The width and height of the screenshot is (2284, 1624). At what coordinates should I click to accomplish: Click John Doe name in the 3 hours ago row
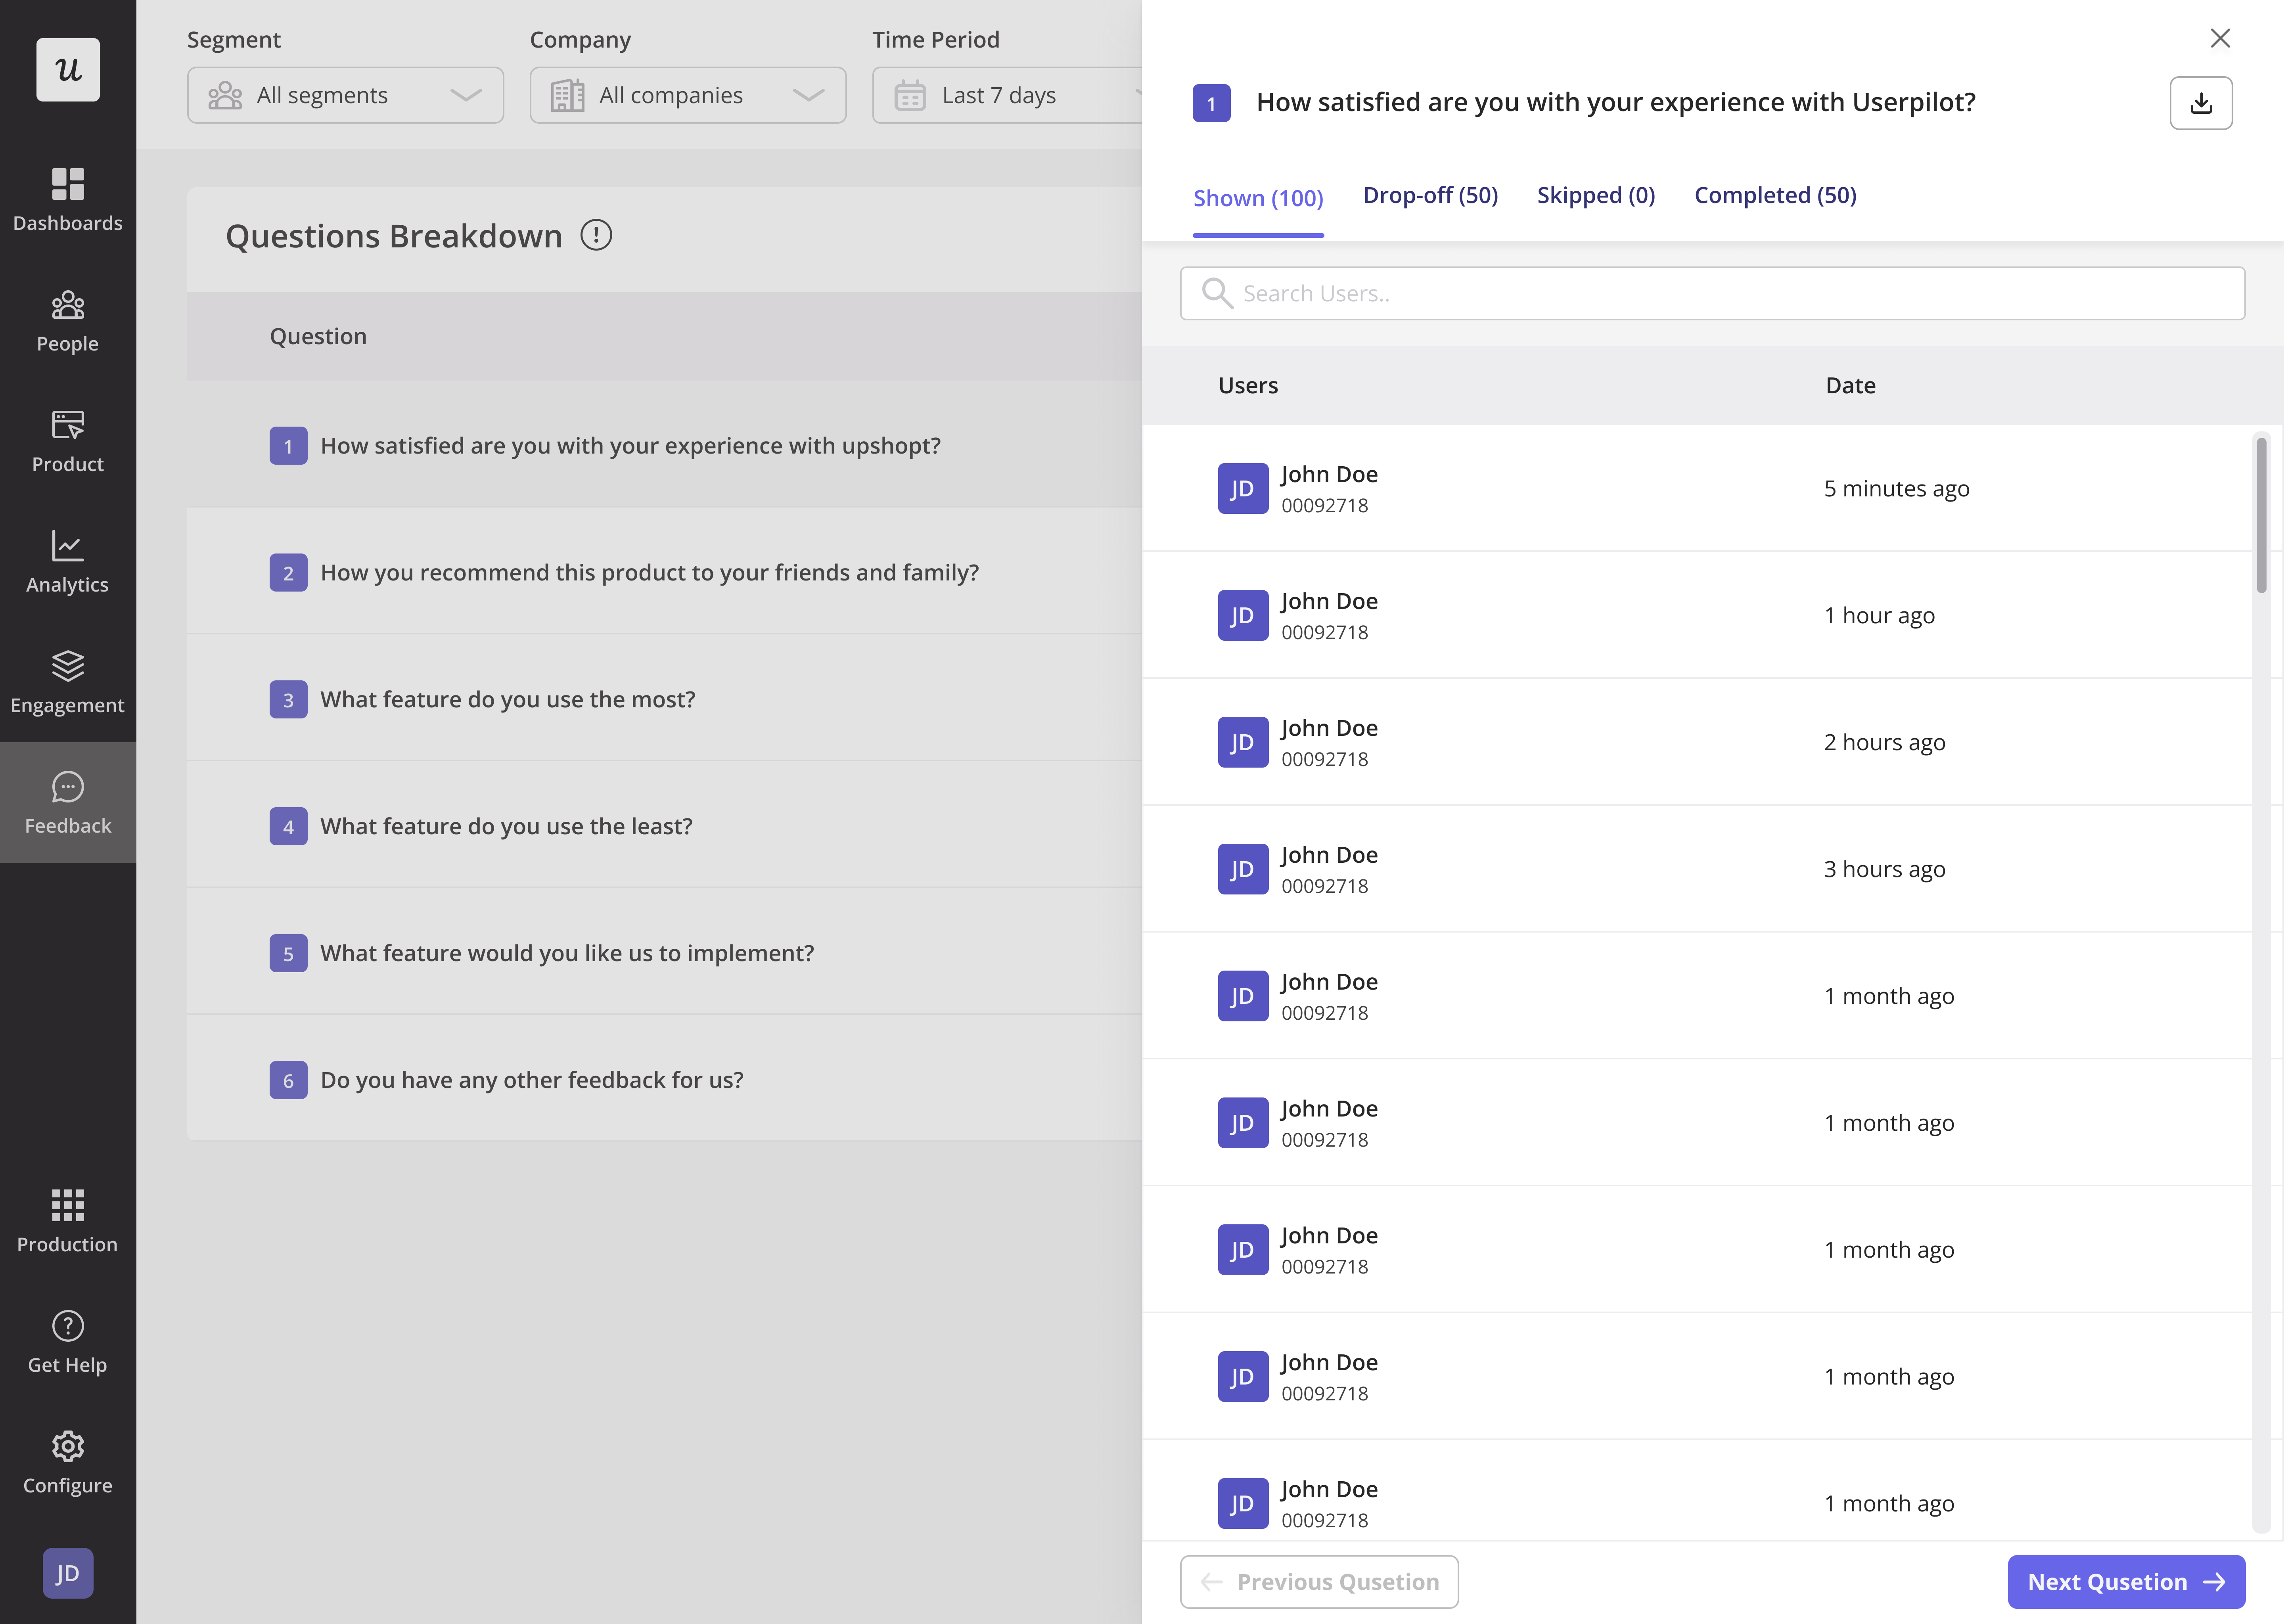pyautogui.click(x=1329, y=855)
